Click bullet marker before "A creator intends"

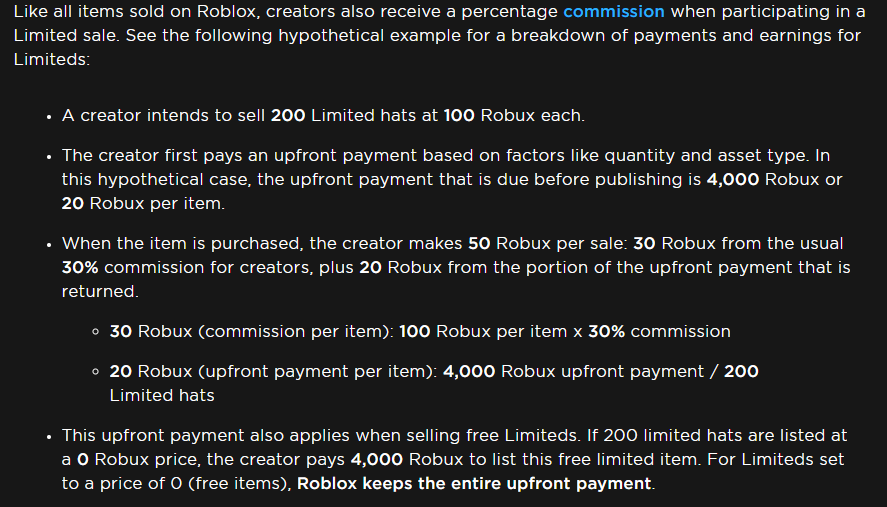click(x=49, y=117)
